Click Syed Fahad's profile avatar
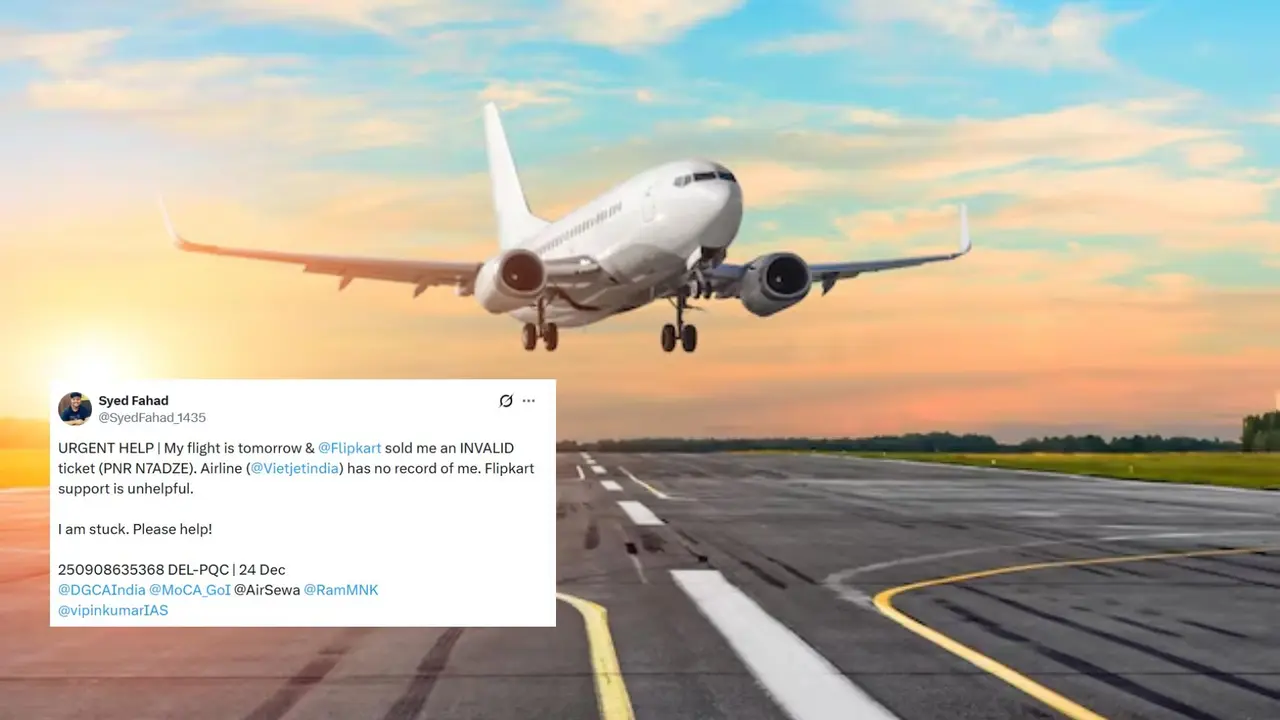The image size is (1280, 720). click(75, 409)
